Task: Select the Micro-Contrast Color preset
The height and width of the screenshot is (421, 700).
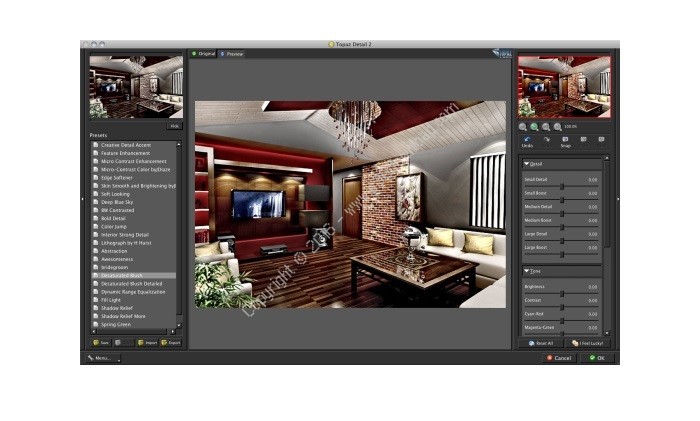Action: click(134, 170)
